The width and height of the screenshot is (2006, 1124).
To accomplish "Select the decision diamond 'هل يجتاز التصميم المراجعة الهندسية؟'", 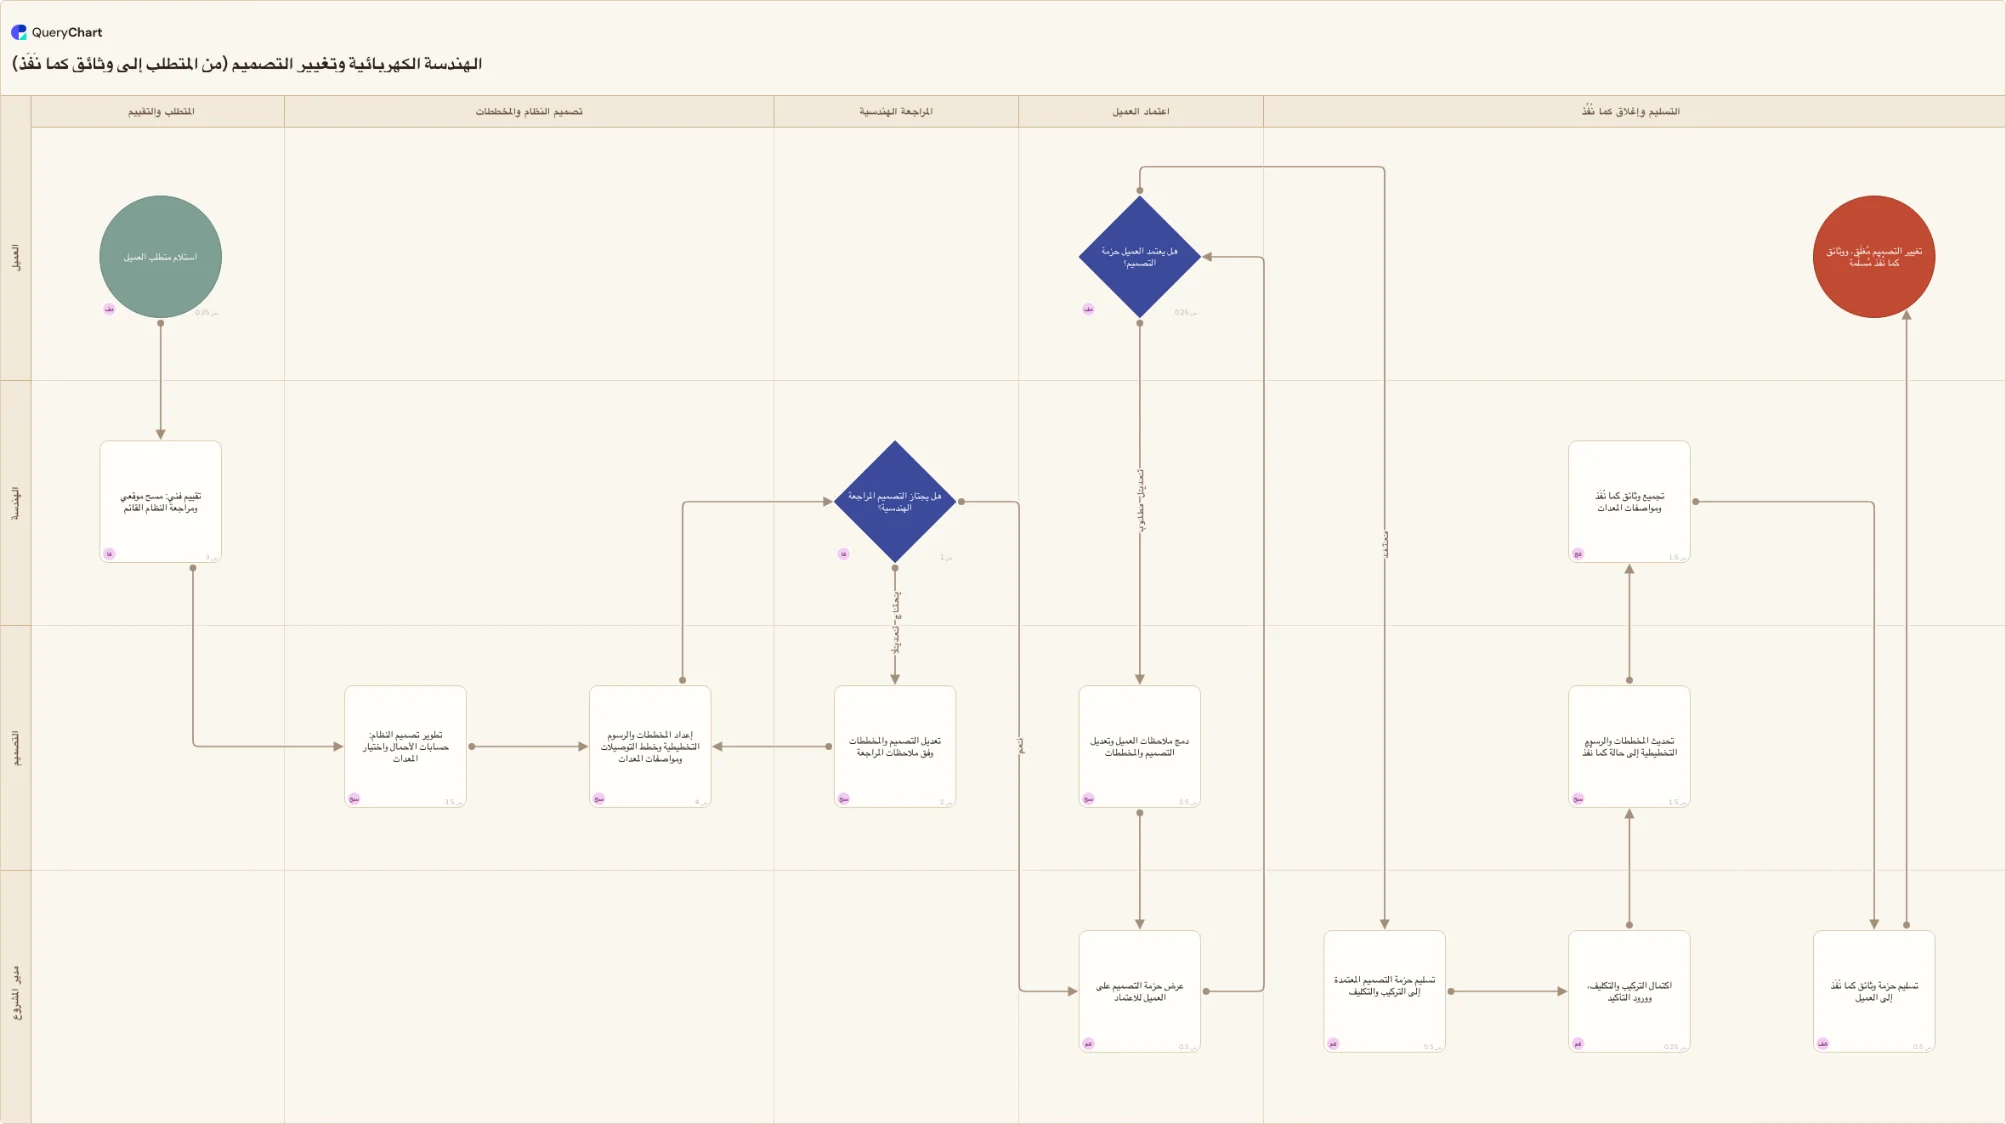I will 895,502.
